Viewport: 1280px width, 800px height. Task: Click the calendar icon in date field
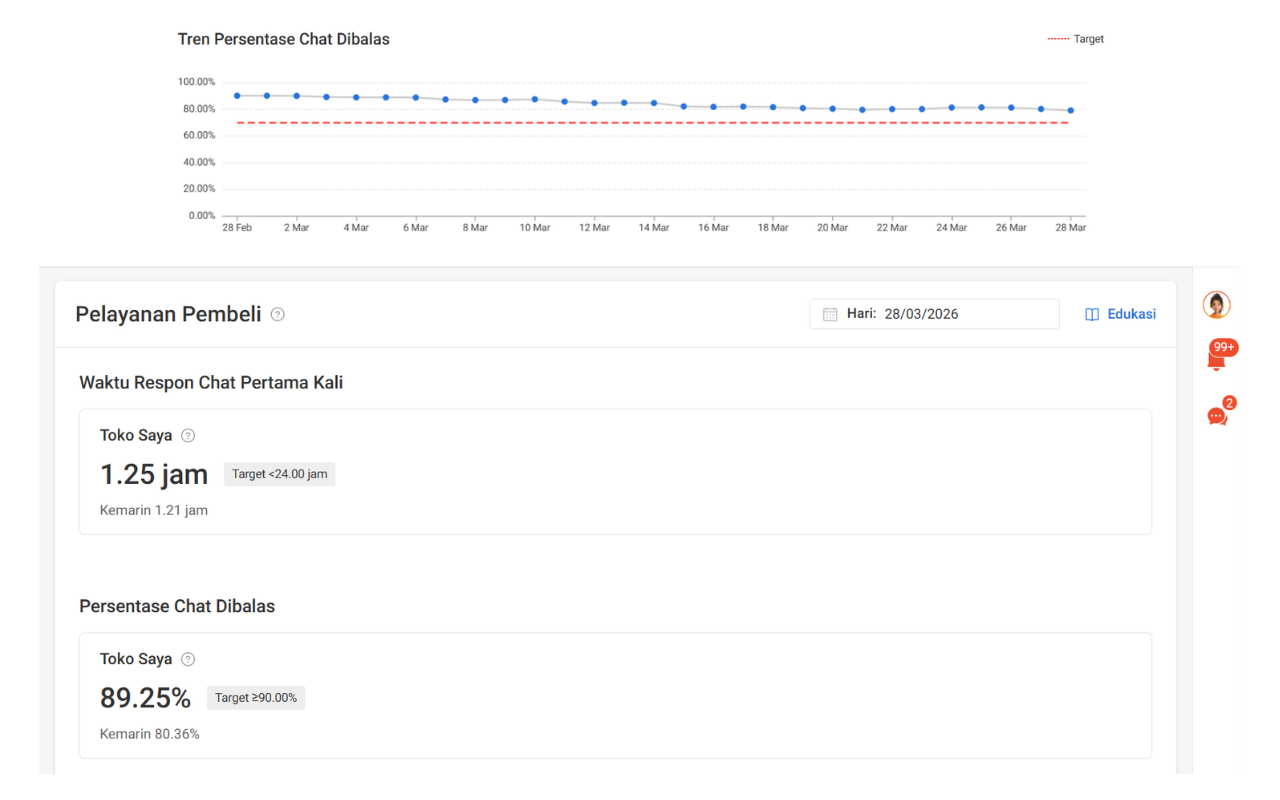830,314
